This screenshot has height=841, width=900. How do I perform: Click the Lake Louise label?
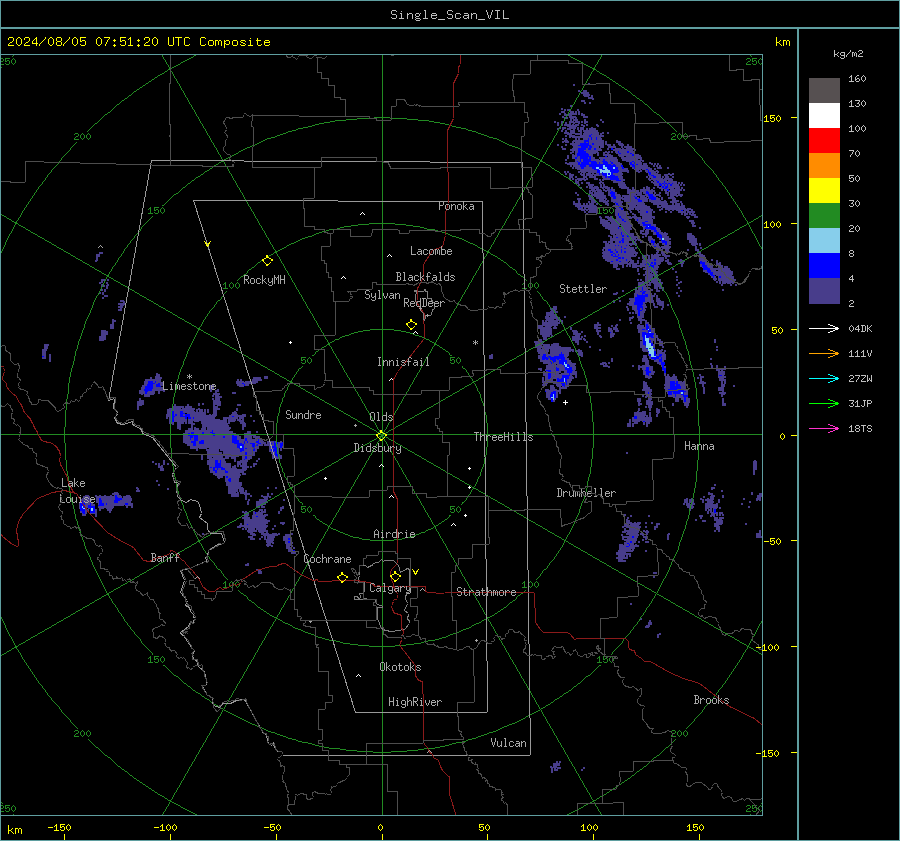click(x=77, y=491)
